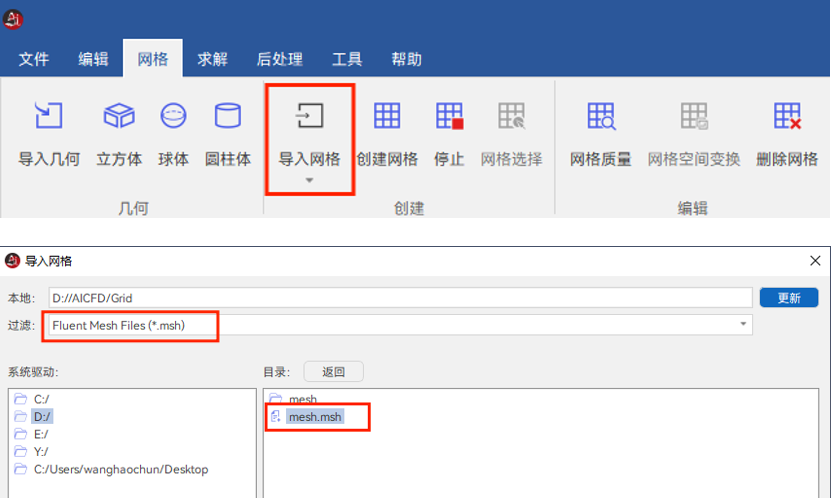Click the folder icon beside E:/
This screenshot has height=498, width=831.
(x=21, y=434)
